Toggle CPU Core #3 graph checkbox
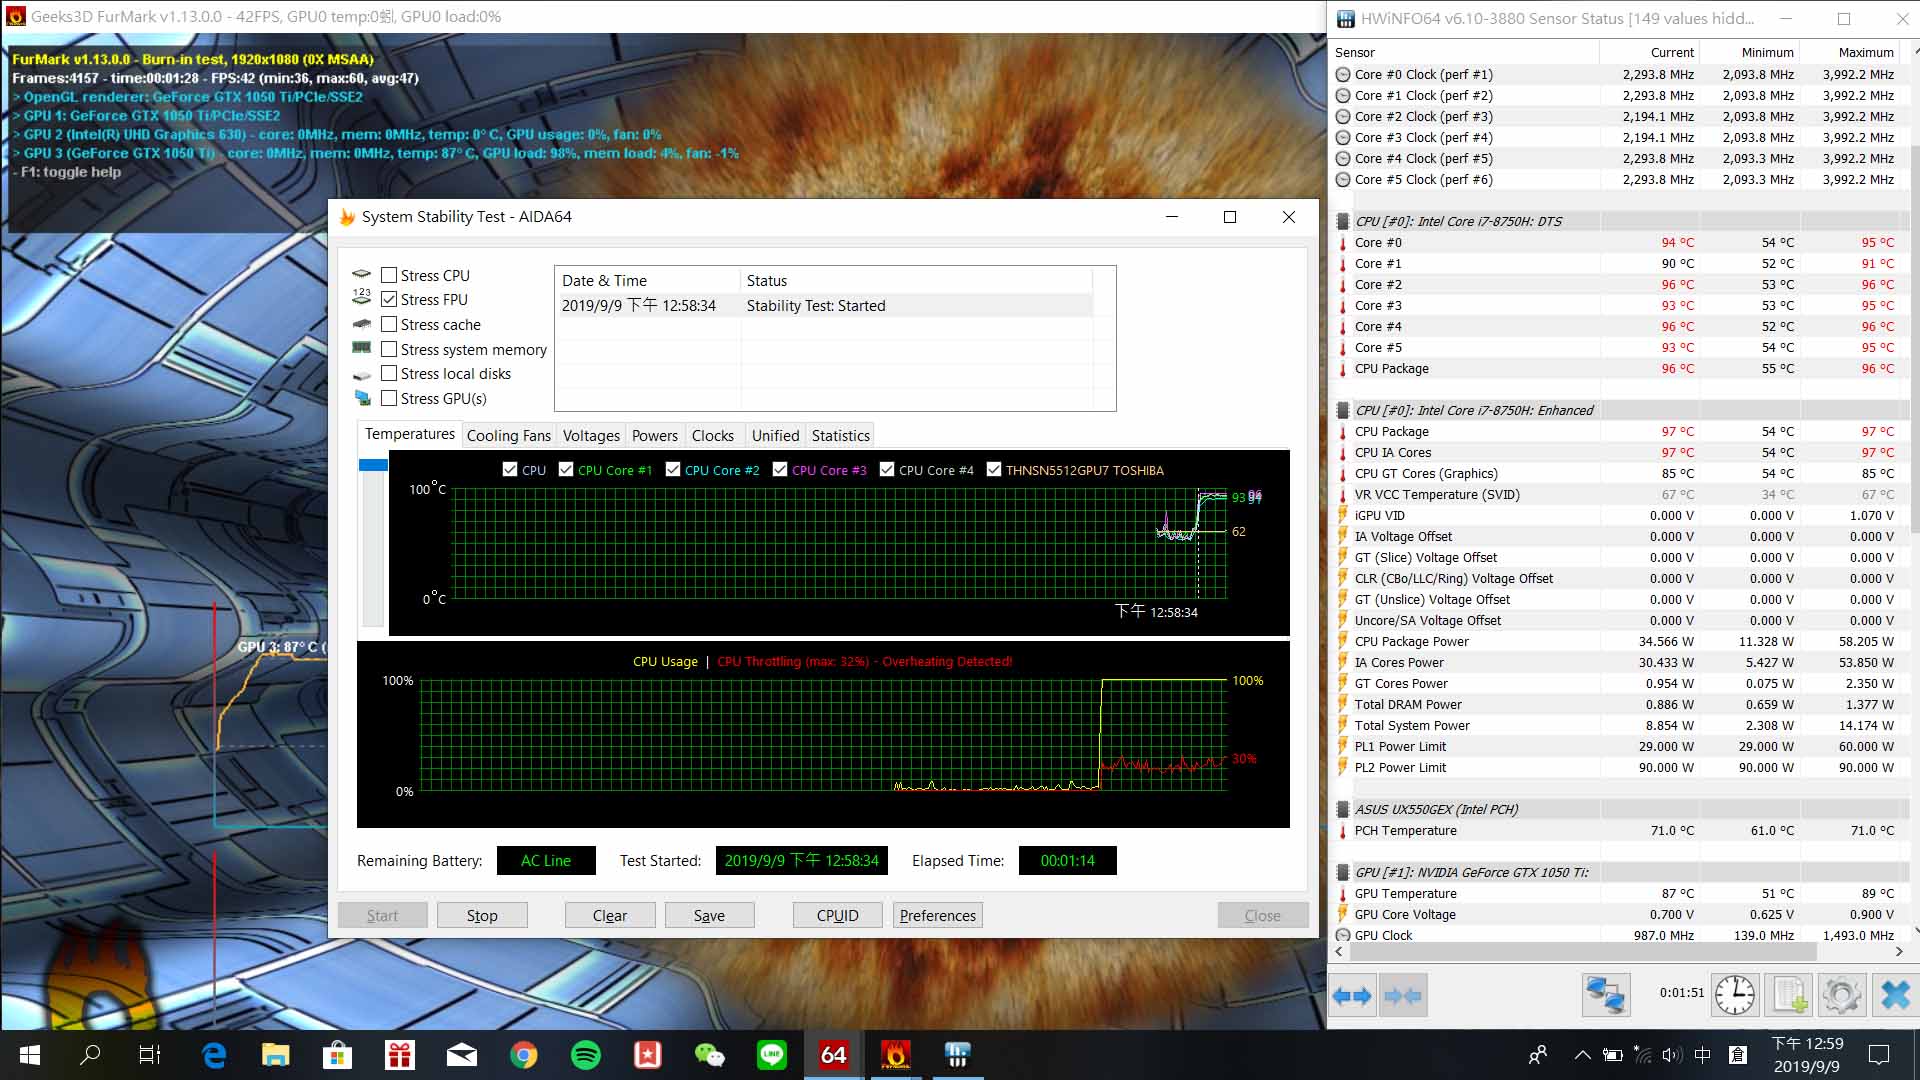1920x1080 pixels. (x=780, y=469)
